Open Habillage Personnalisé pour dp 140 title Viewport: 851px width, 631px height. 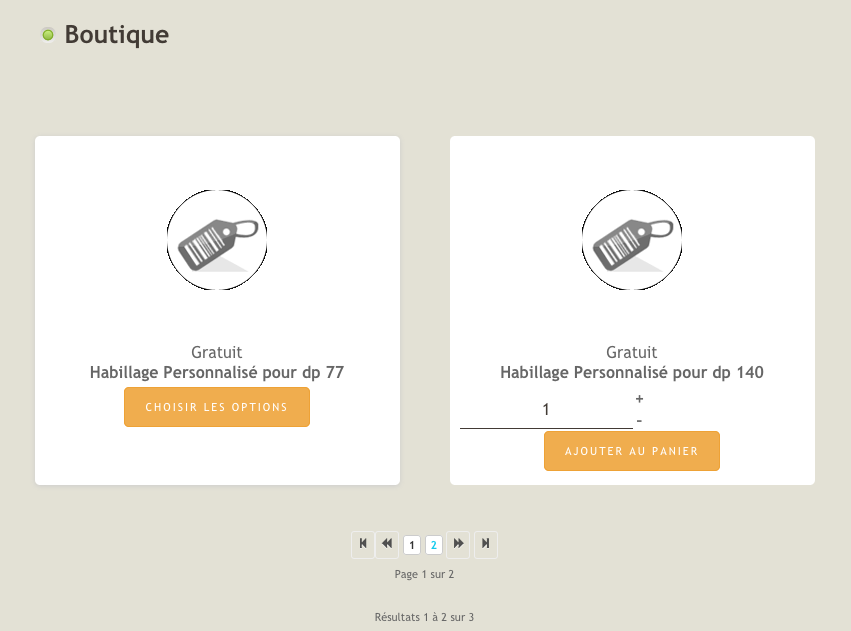pos(632,373)
